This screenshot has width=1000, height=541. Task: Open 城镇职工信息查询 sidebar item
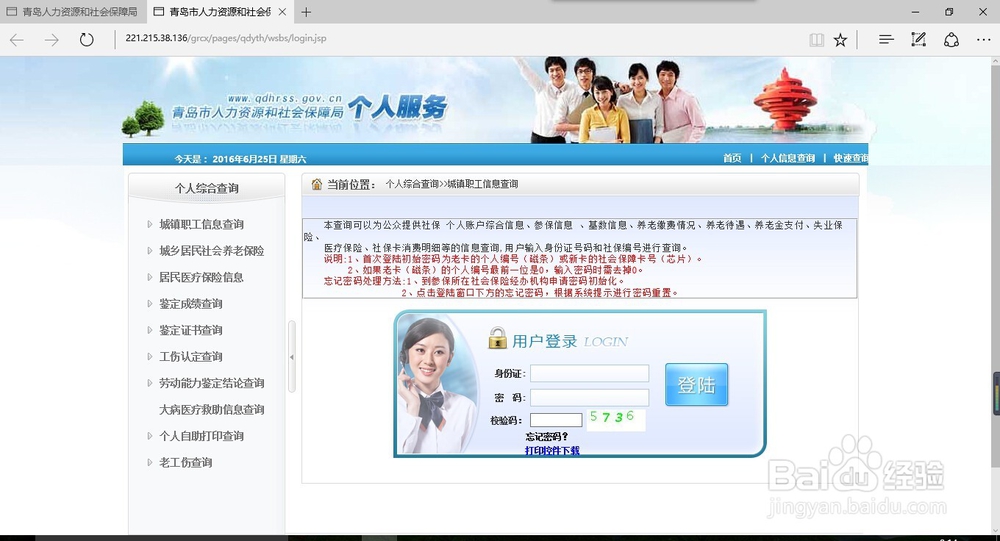tap(202, 224)
